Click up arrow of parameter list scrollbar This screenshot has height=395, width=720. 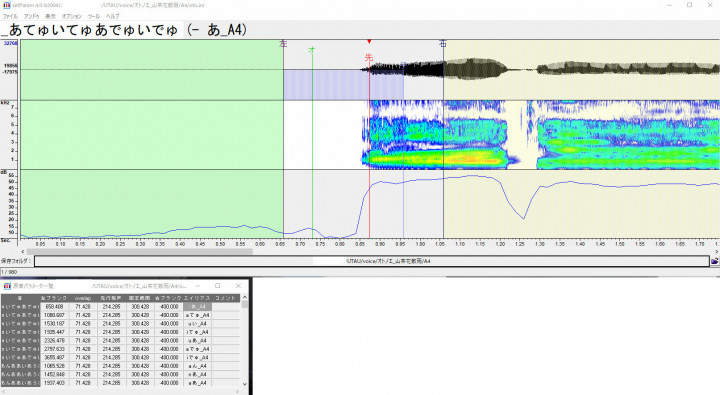coord(244,297)
